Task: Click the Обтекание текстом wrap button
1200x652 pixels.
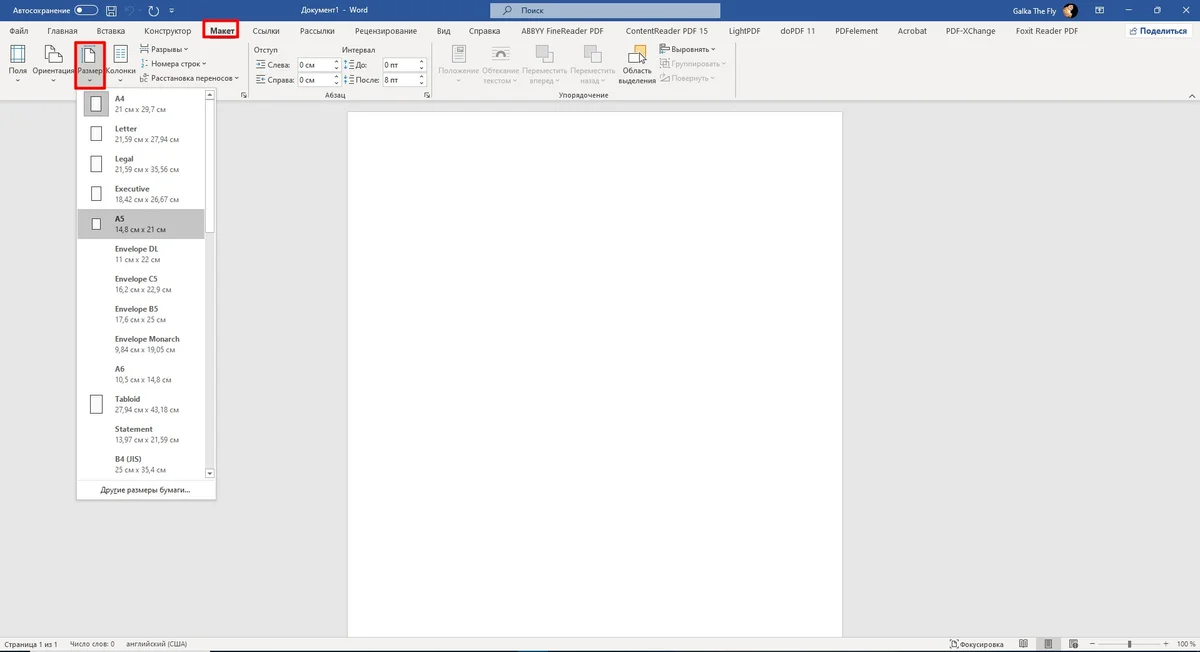Action: tap(500, 64)
